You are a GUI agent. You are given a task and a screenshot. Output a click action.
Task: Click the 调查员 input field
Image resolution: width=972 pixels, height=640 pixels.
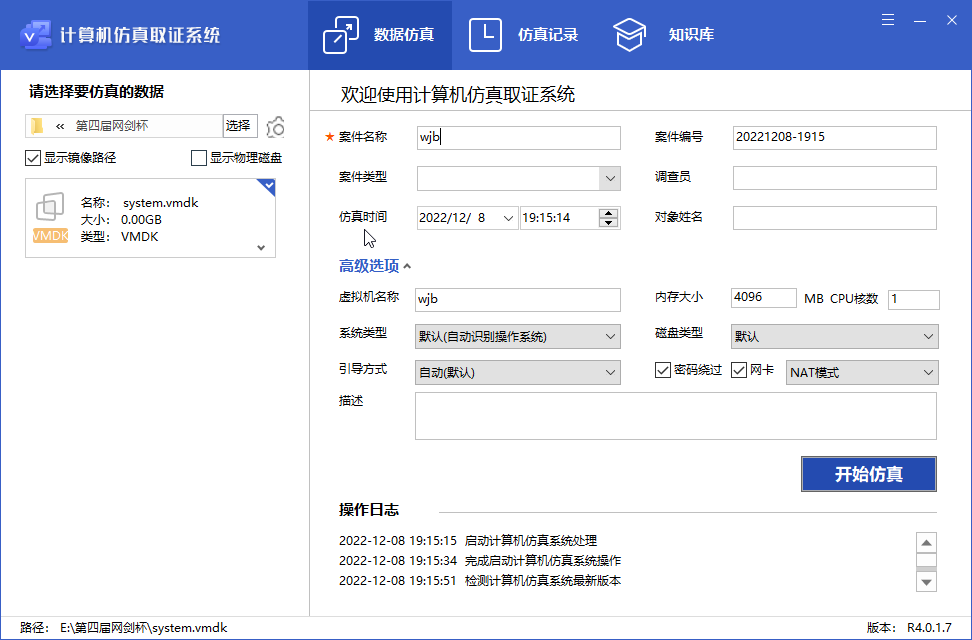tap(834, 178)
